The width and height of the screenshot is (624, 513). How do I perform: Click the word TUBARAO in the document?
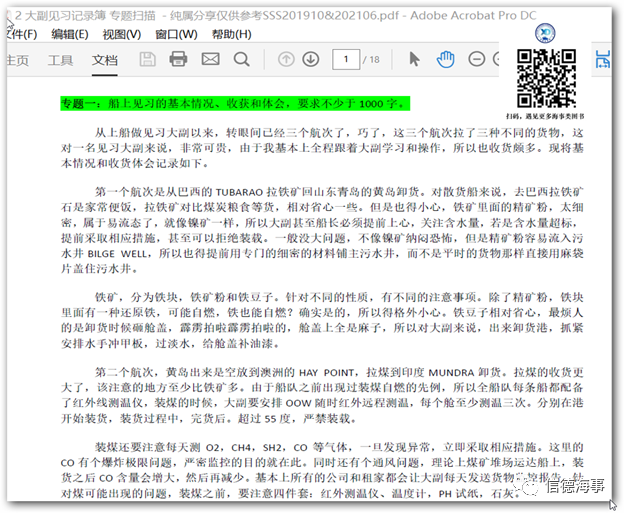(239, 193)
